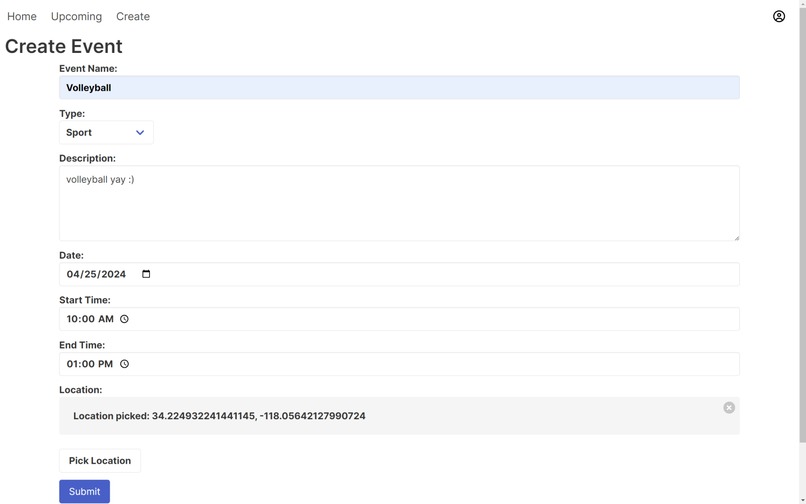The height and width of the screenshot is (504, 806).
Task: Expand the Type dropdown showing Sport
Action: [x=106, y=132]
